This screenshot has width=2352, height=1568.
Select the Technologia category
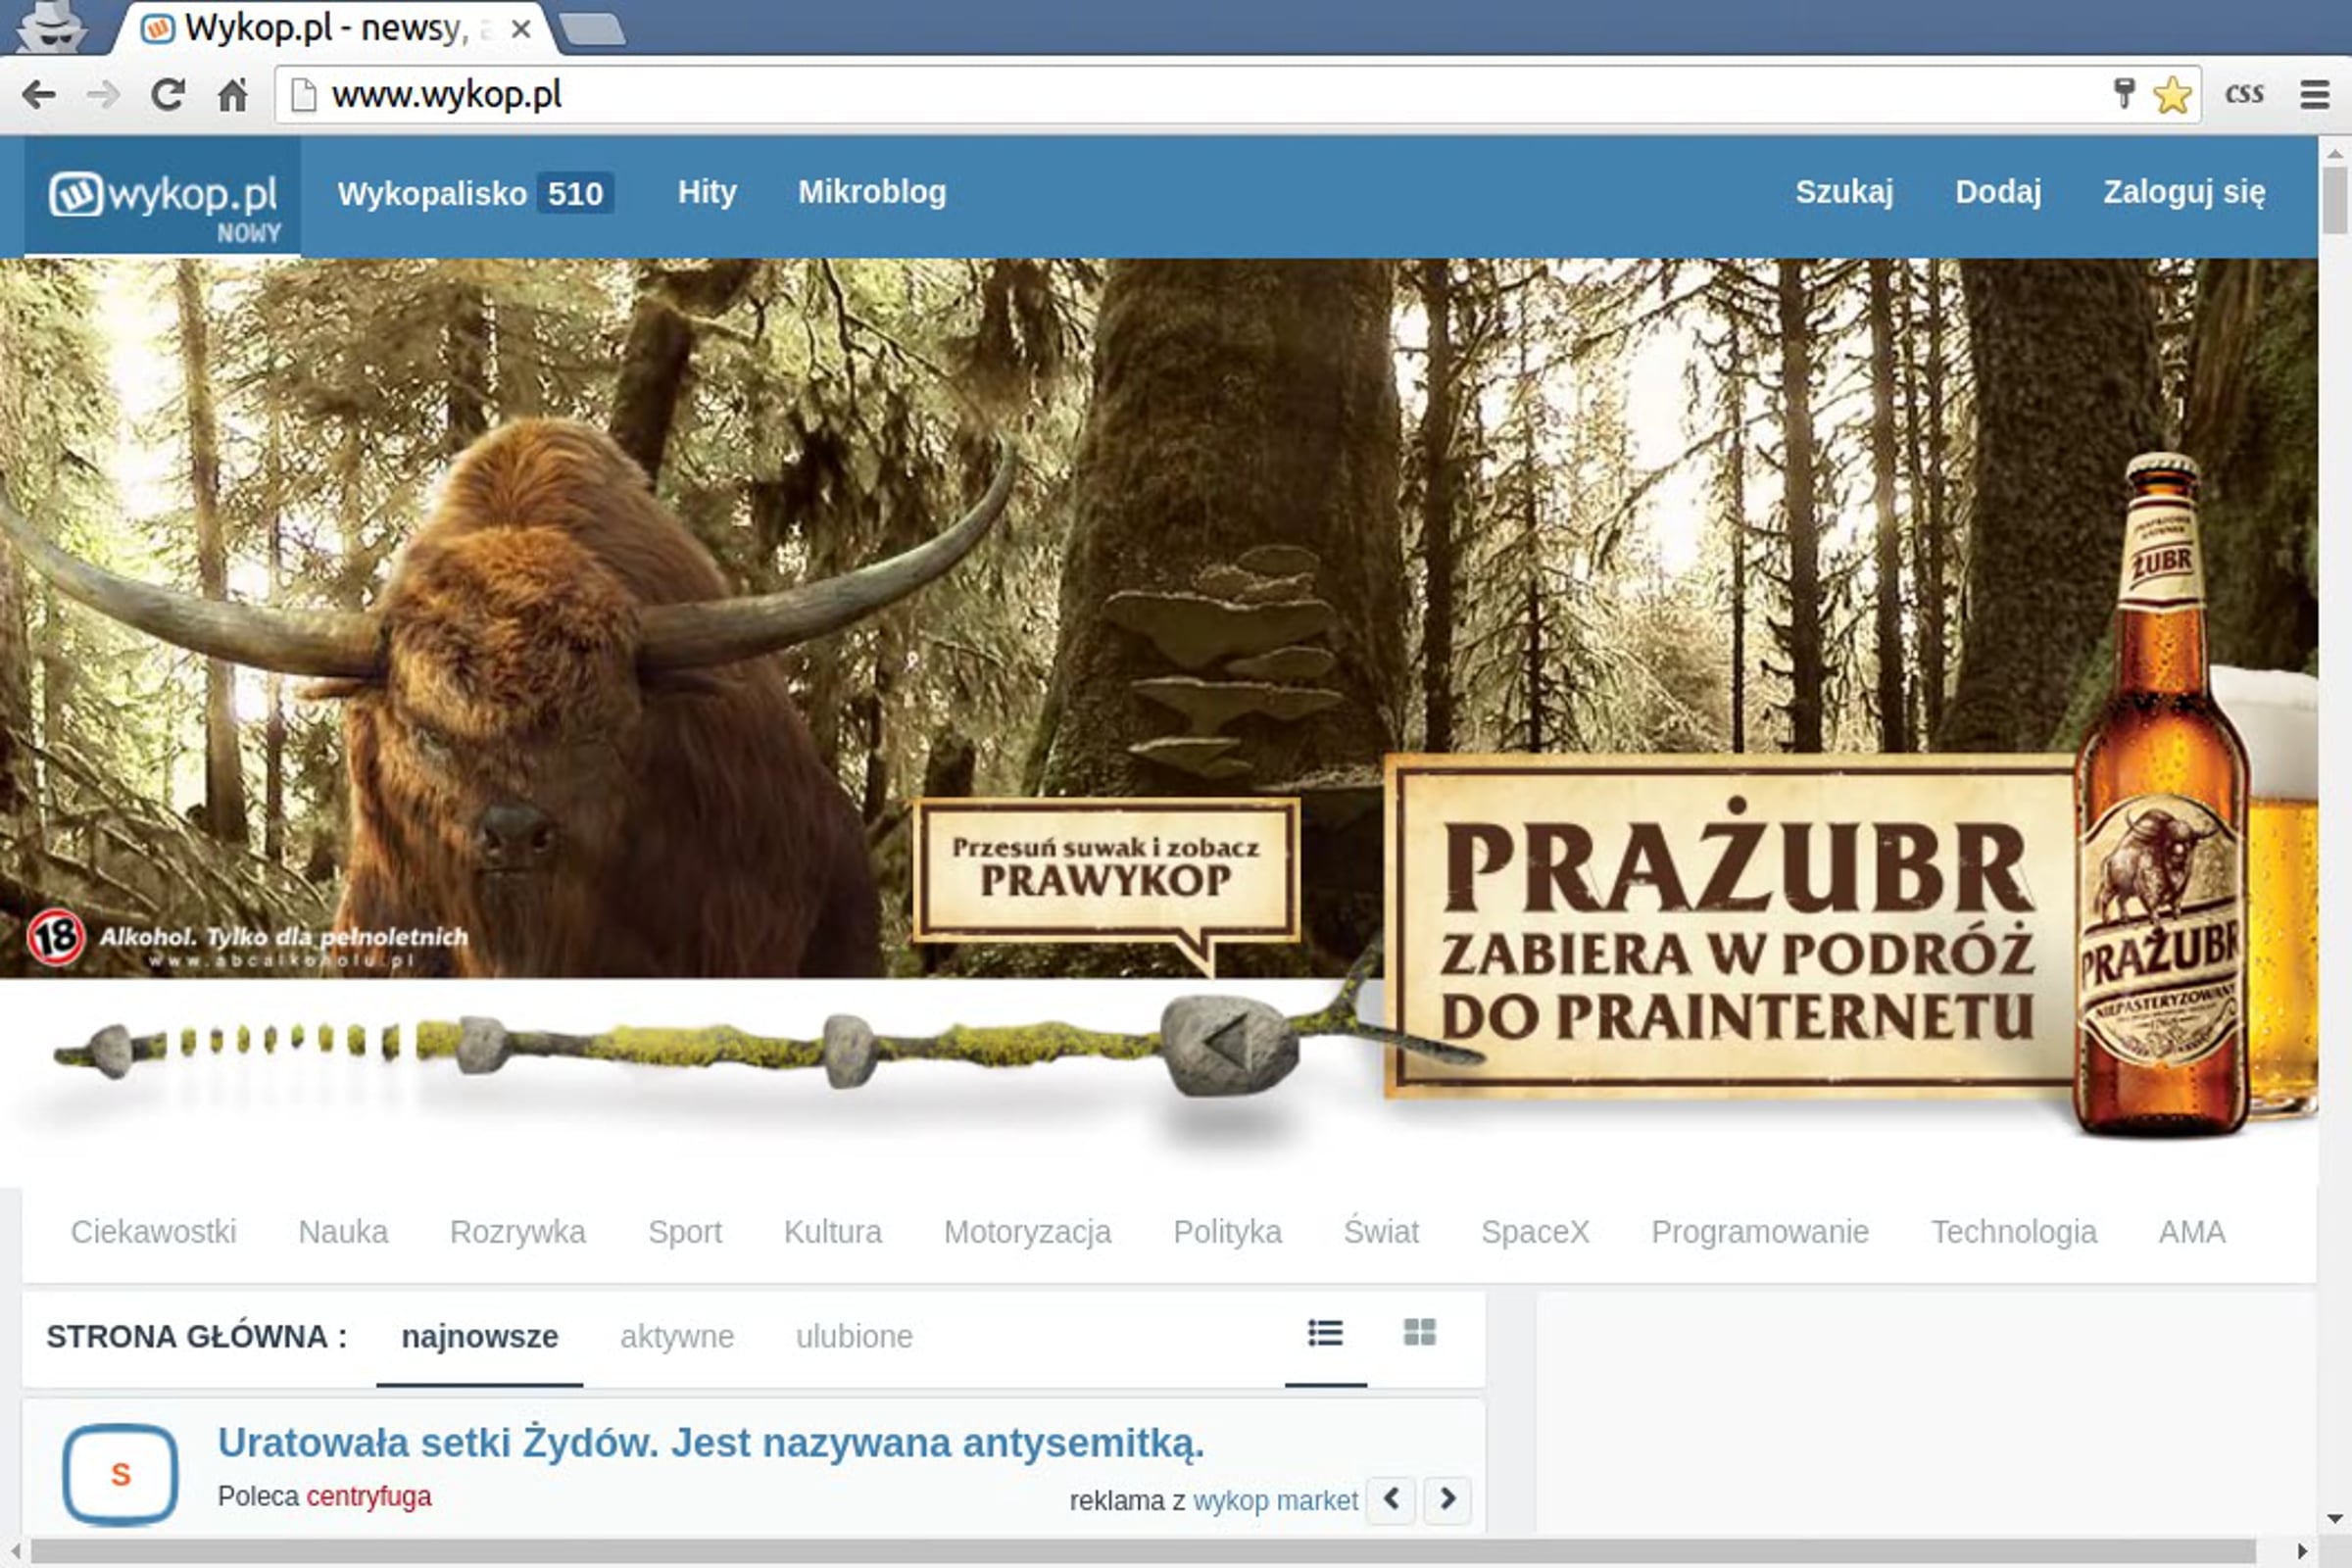coord(2014,1232)
